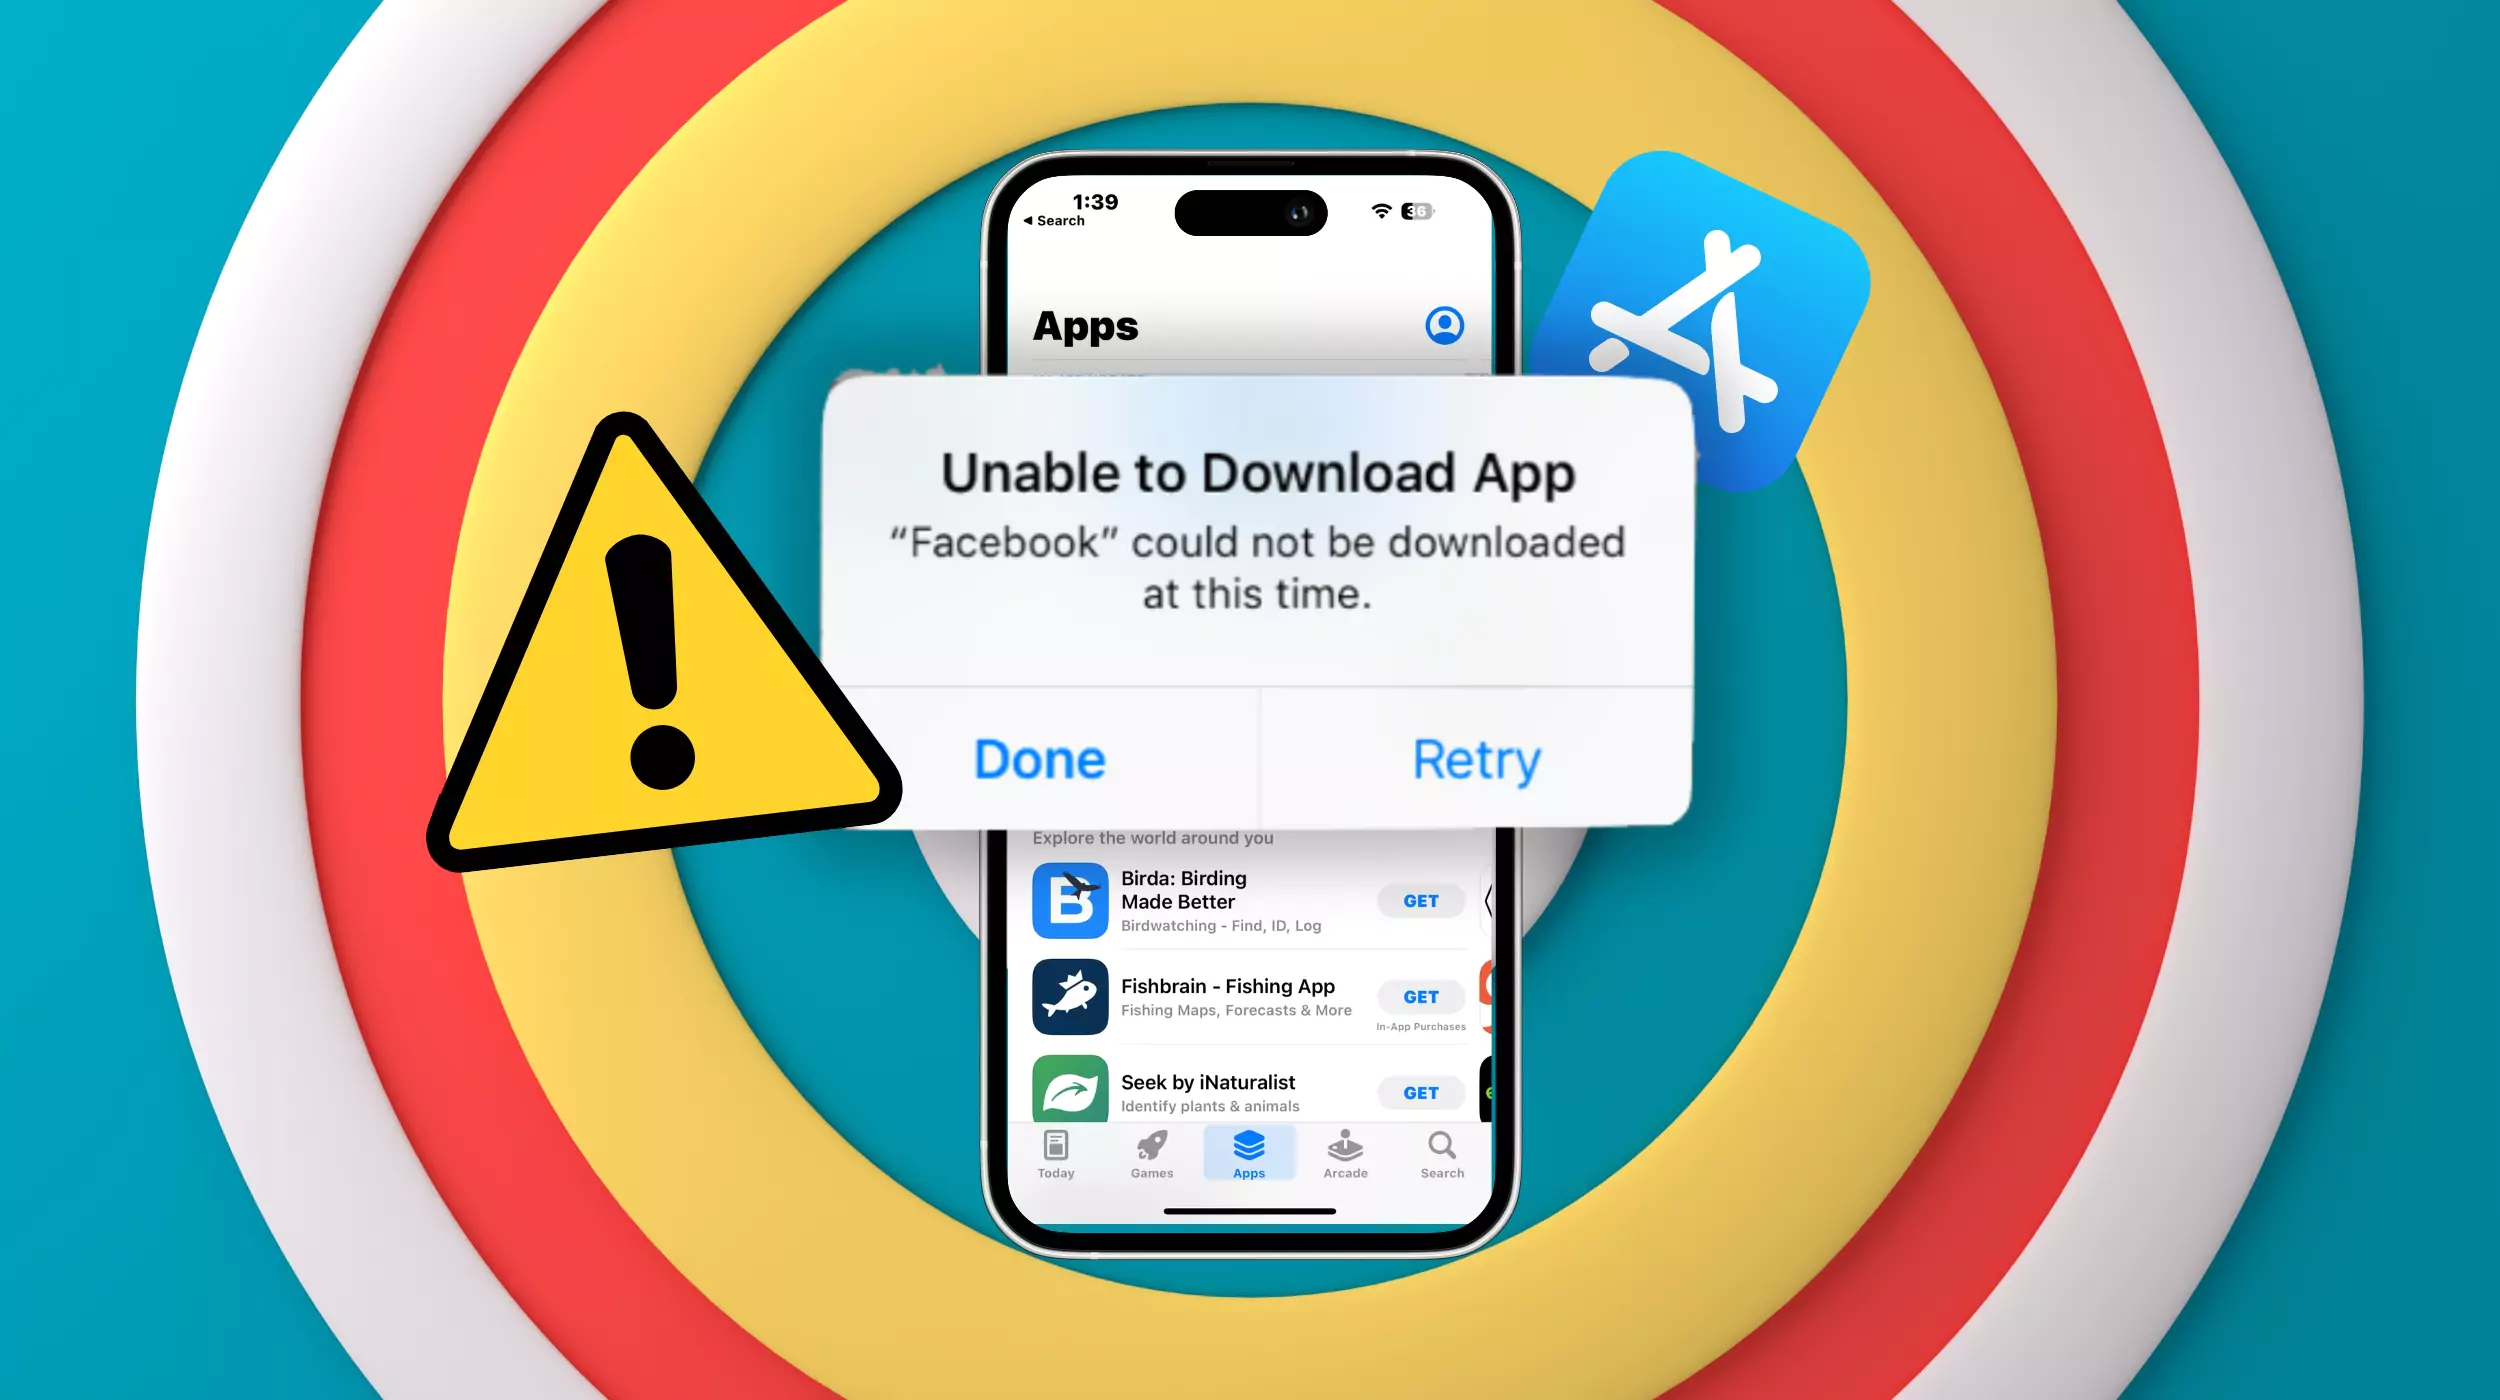Tap the Done button to dismiss dialog
Viewport: 2500px width, 1400px height.
(1039, 758)
